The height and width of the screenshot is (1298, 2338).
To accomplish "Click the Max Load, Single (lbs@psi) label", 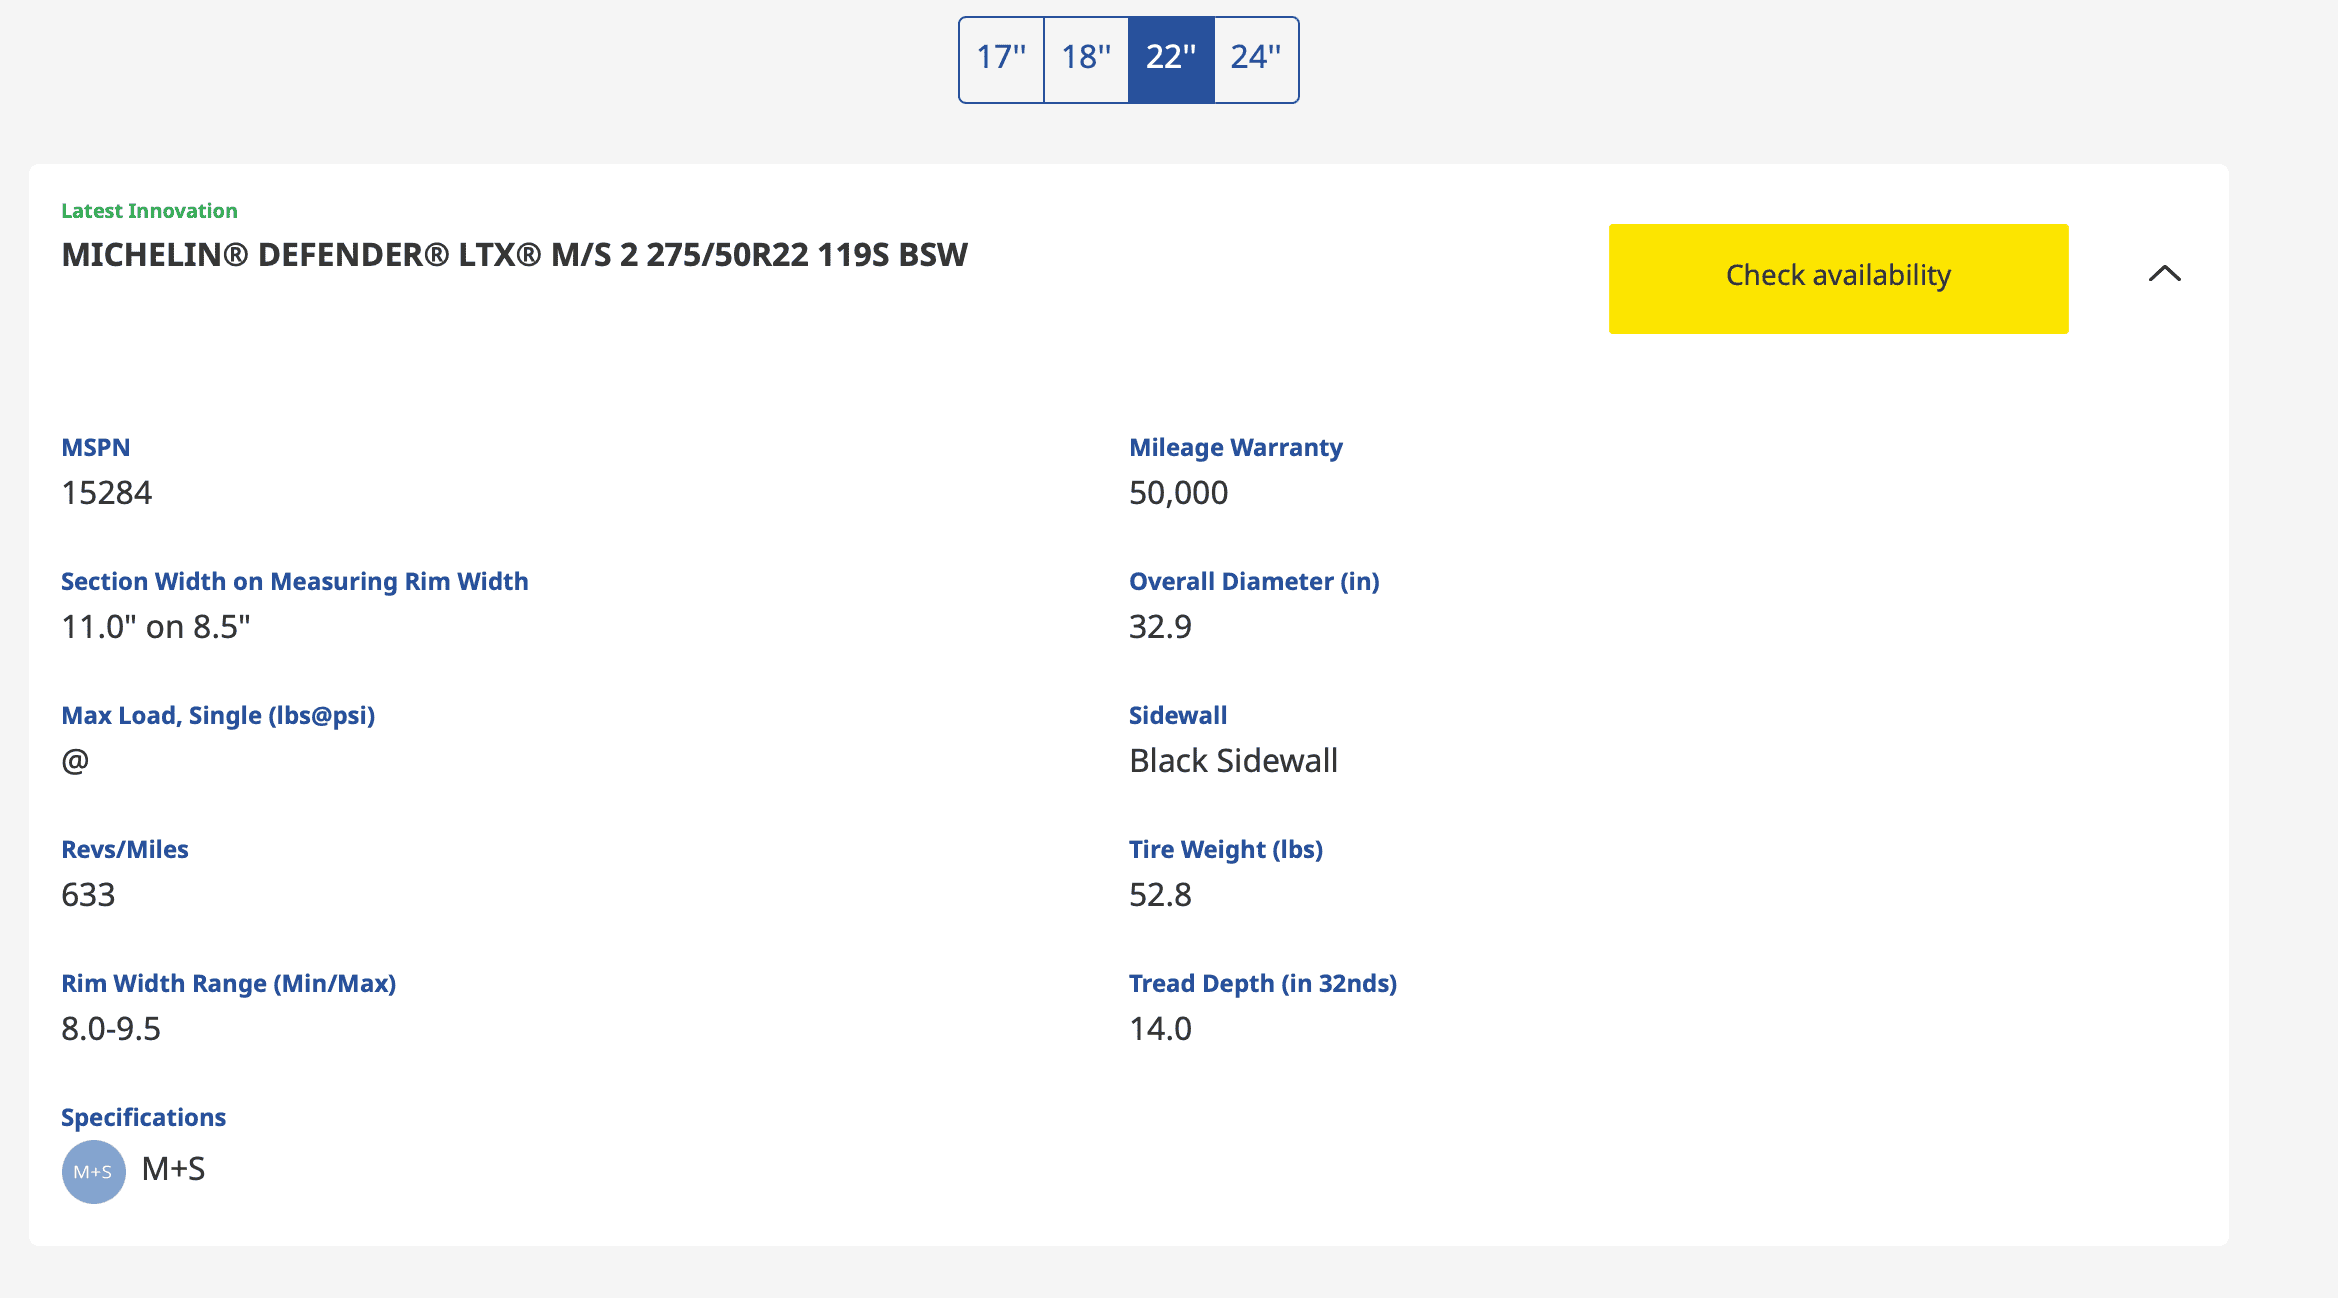I will point(218,716).
